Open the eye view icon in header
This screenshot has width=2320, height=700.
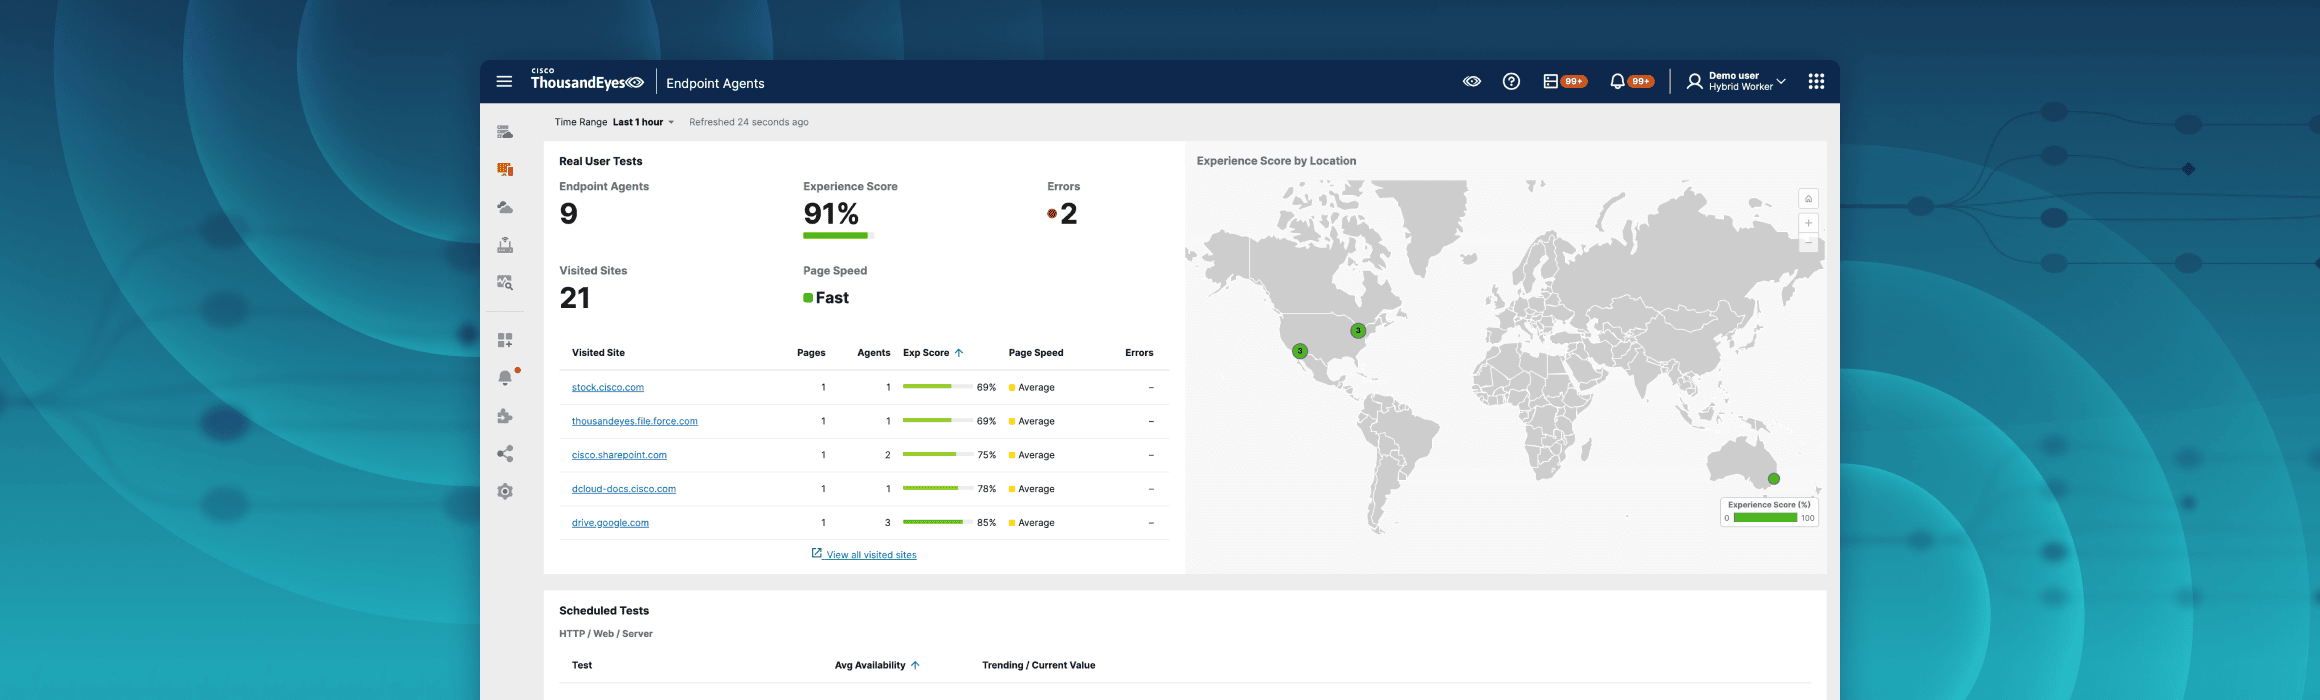(x=1471, y=82)
